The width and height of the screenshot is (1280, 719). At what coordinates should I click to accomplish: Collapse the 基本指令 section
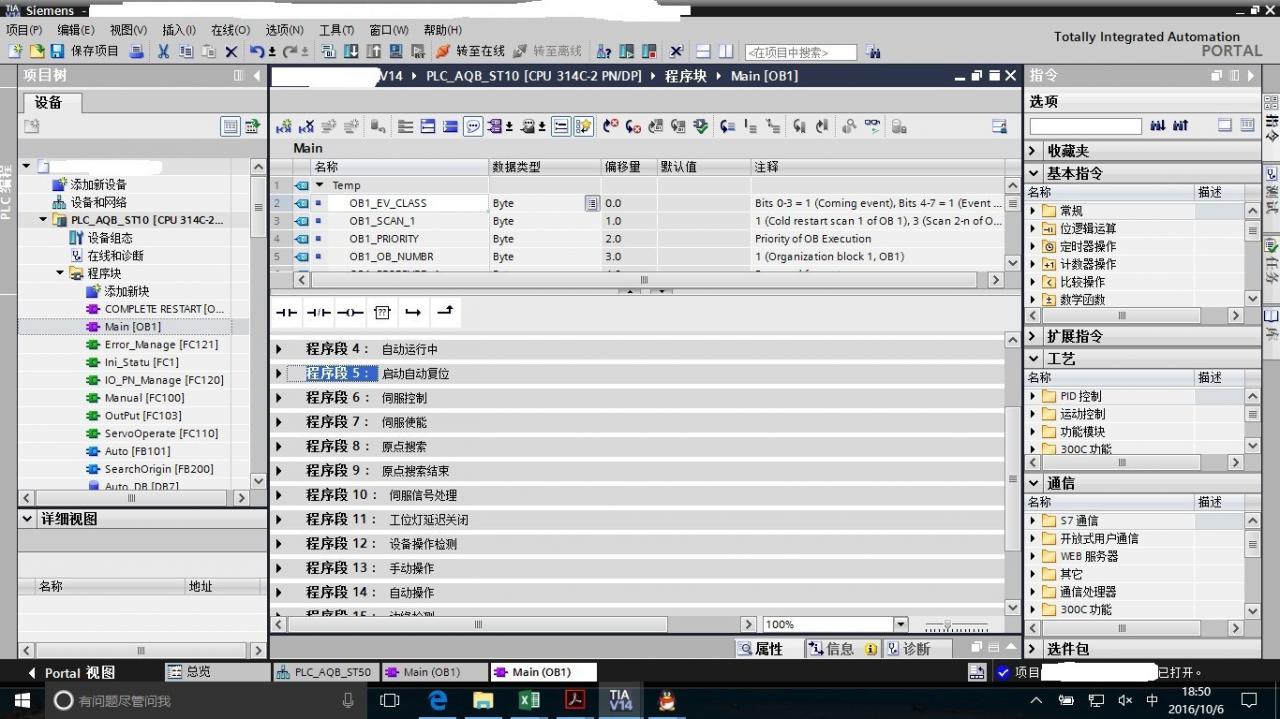(x=1034, y=173)
